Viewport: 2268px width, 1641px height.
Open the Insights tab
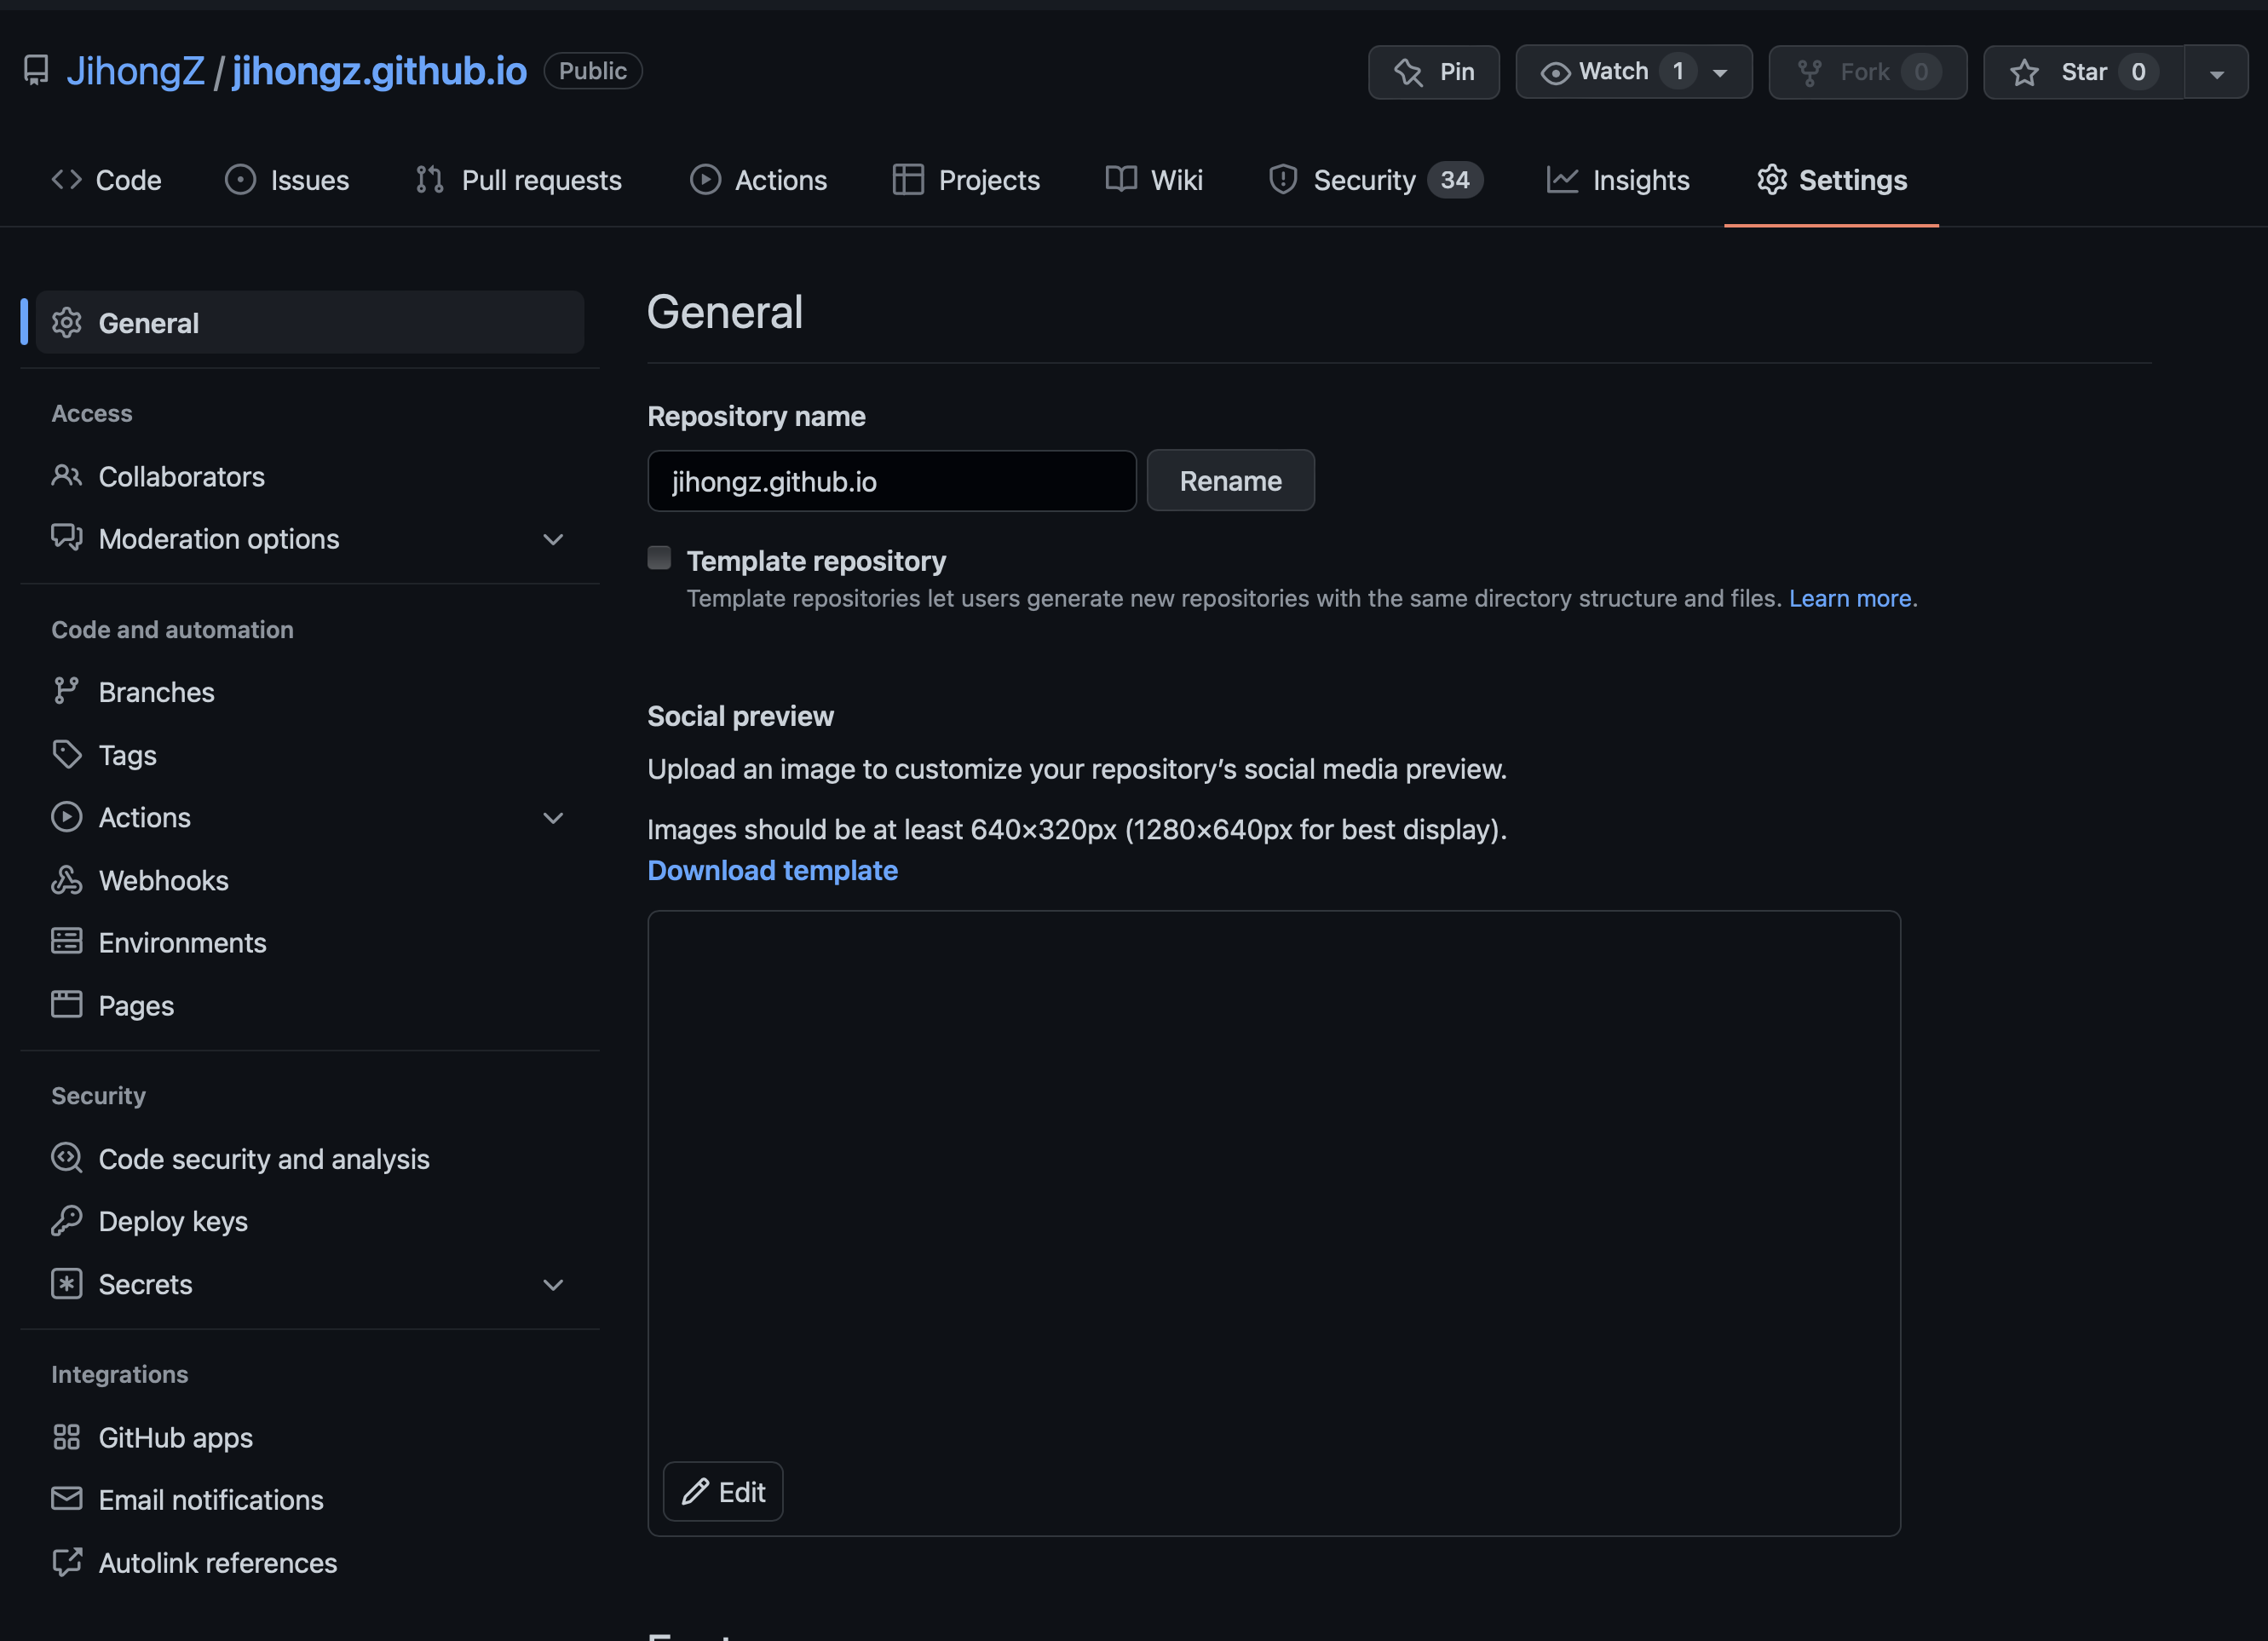[x=1617, y=180]
